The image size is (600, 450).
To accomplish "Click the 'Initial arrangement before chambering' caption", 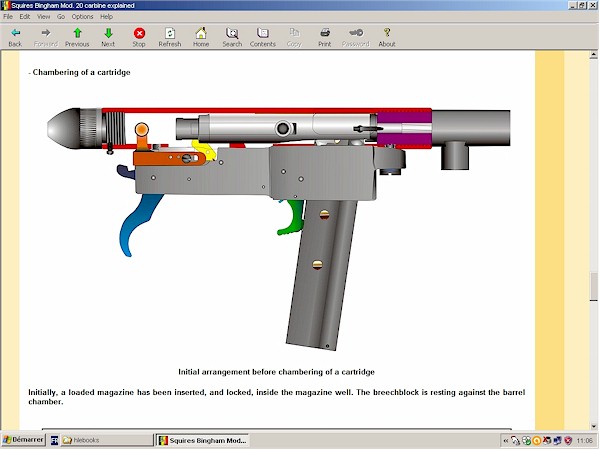I will (276, 372).
